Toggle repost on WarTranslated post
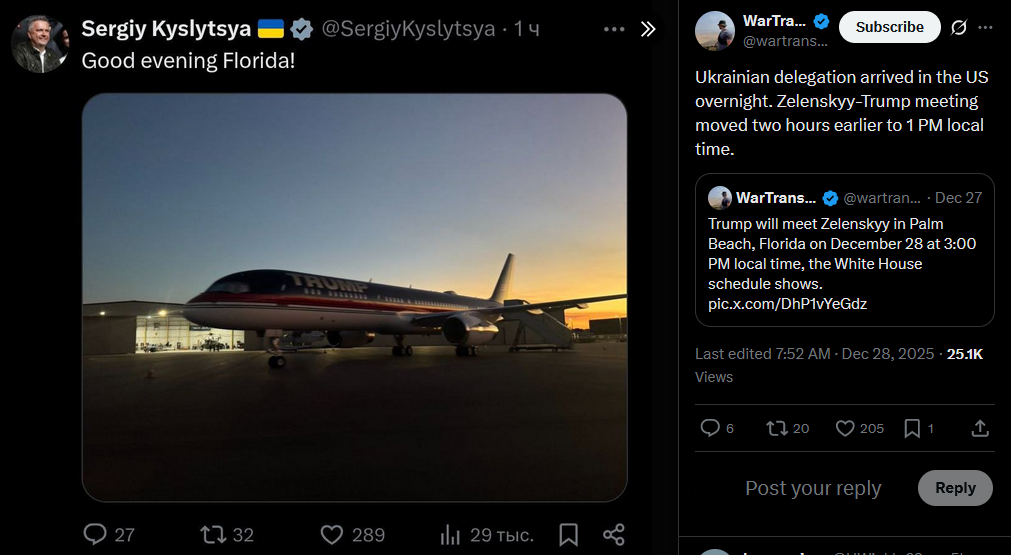This screenshot has width=1011, height=555. [777, 428]
